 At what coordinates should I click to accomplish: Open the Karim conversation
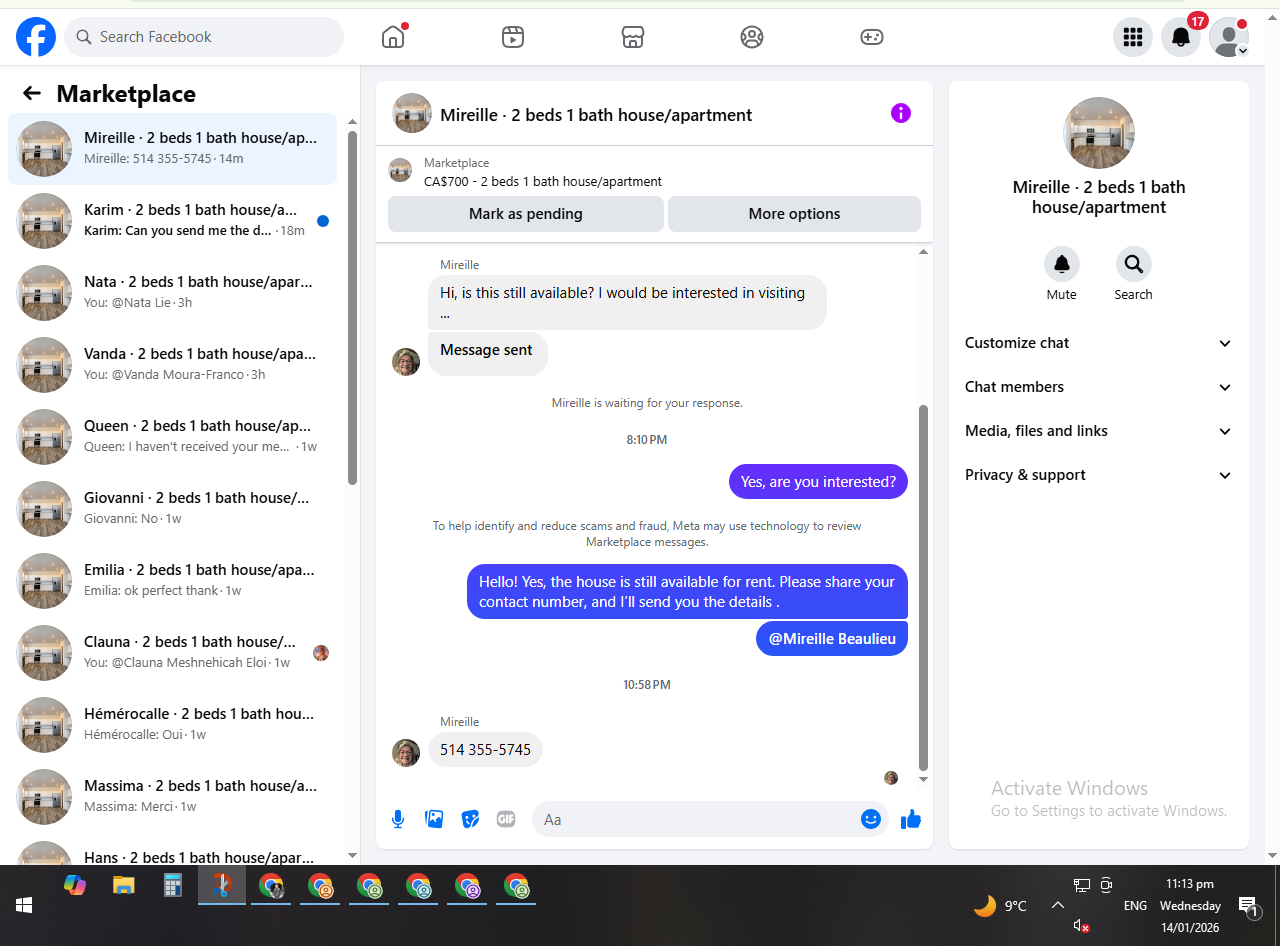(x=172, y=221)
